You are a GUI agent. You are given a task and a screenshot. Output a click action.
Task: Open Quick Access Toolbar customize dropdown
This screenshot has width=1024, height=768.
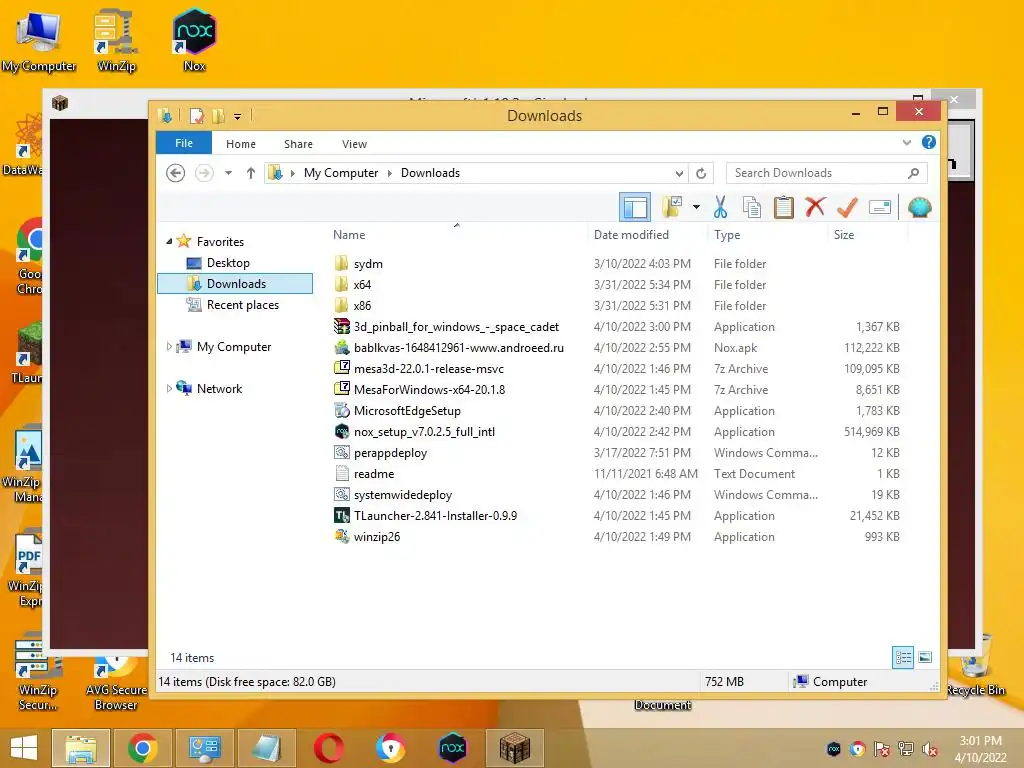tap(237, 116)
